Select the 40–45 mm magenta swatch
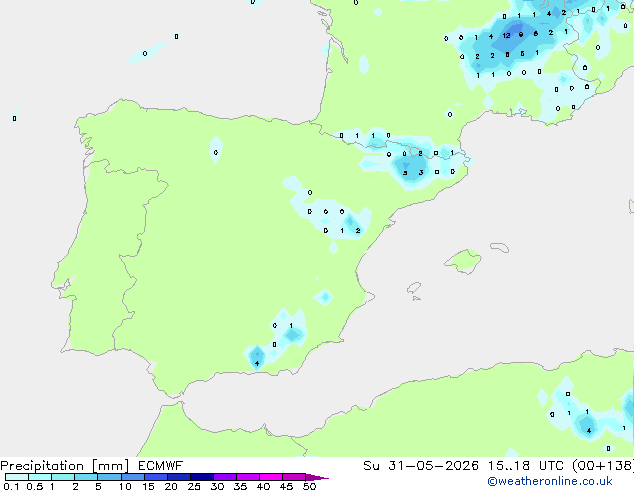Viewport: 634px width, 490px height. (271, 477)
